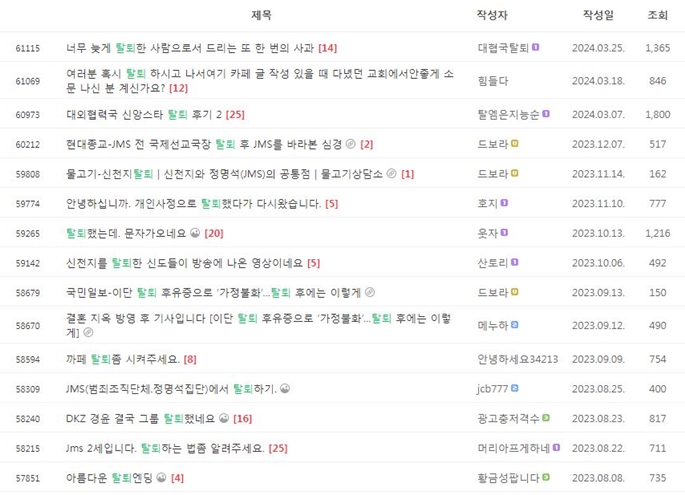Open comments count [20] on post 59265
The height and width of the screenshot is (495, 685).
(213, 234)
